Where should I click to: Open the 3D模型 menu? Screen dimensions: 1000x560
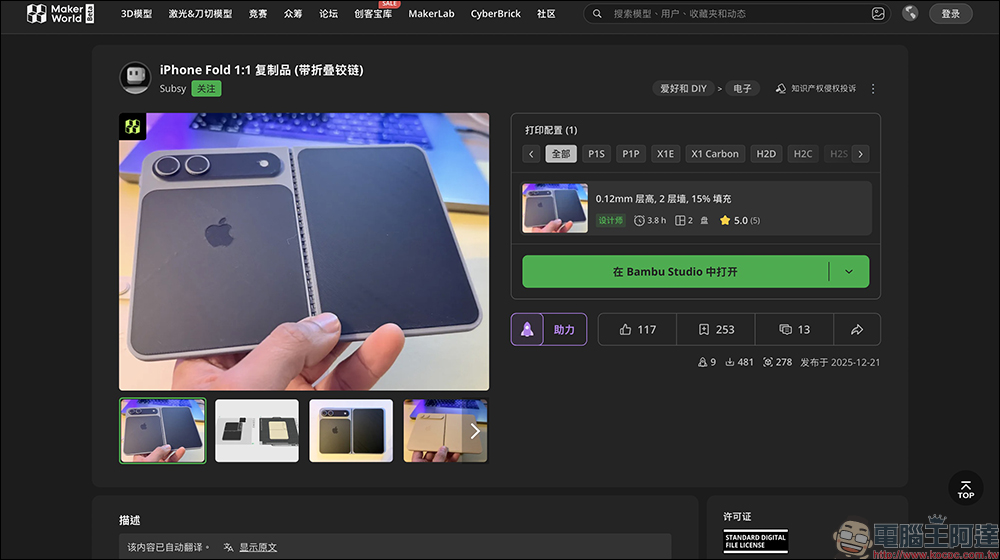click(x=136, y=13)
